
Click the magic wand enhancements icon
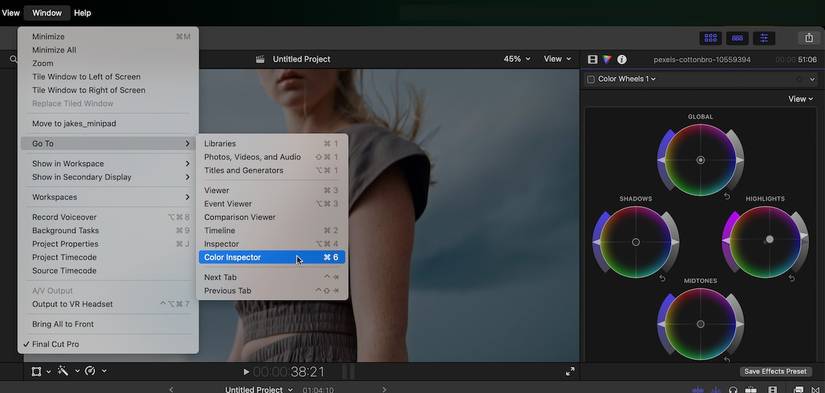tap(63, 371)
